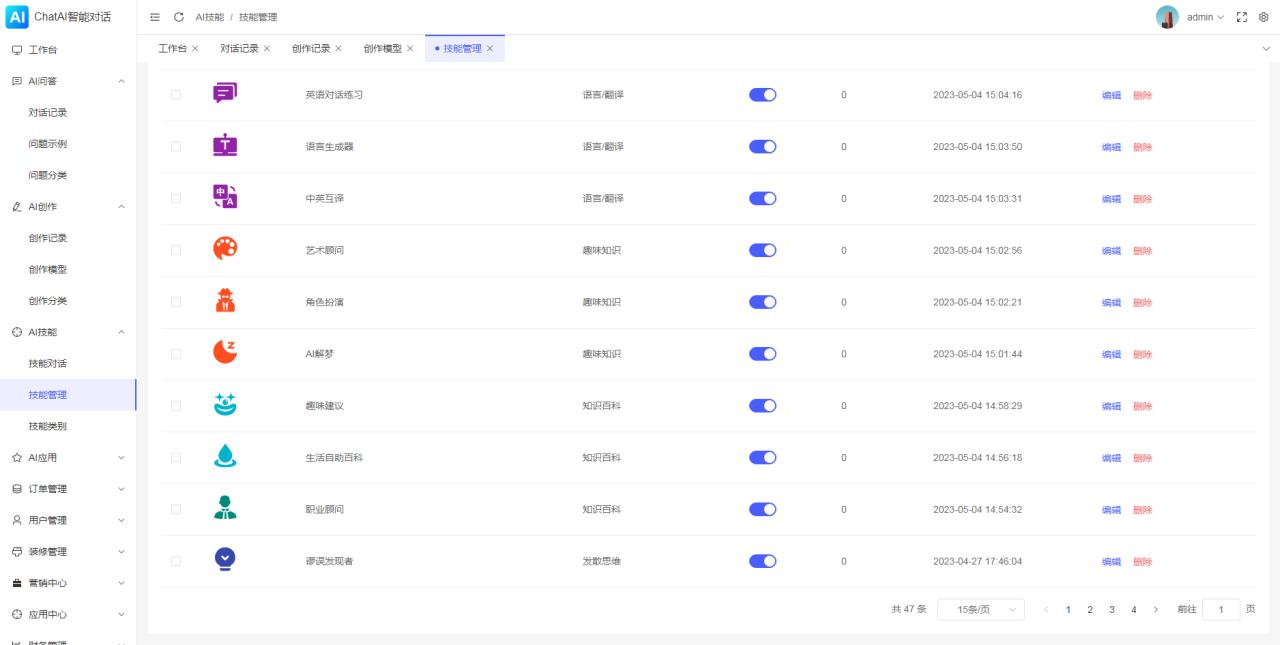Open the 15条/页 page size dropdown
Image resolution: width=1280 pixels, height=645 pixels.
pyautogui.click(x=981, y=610)
